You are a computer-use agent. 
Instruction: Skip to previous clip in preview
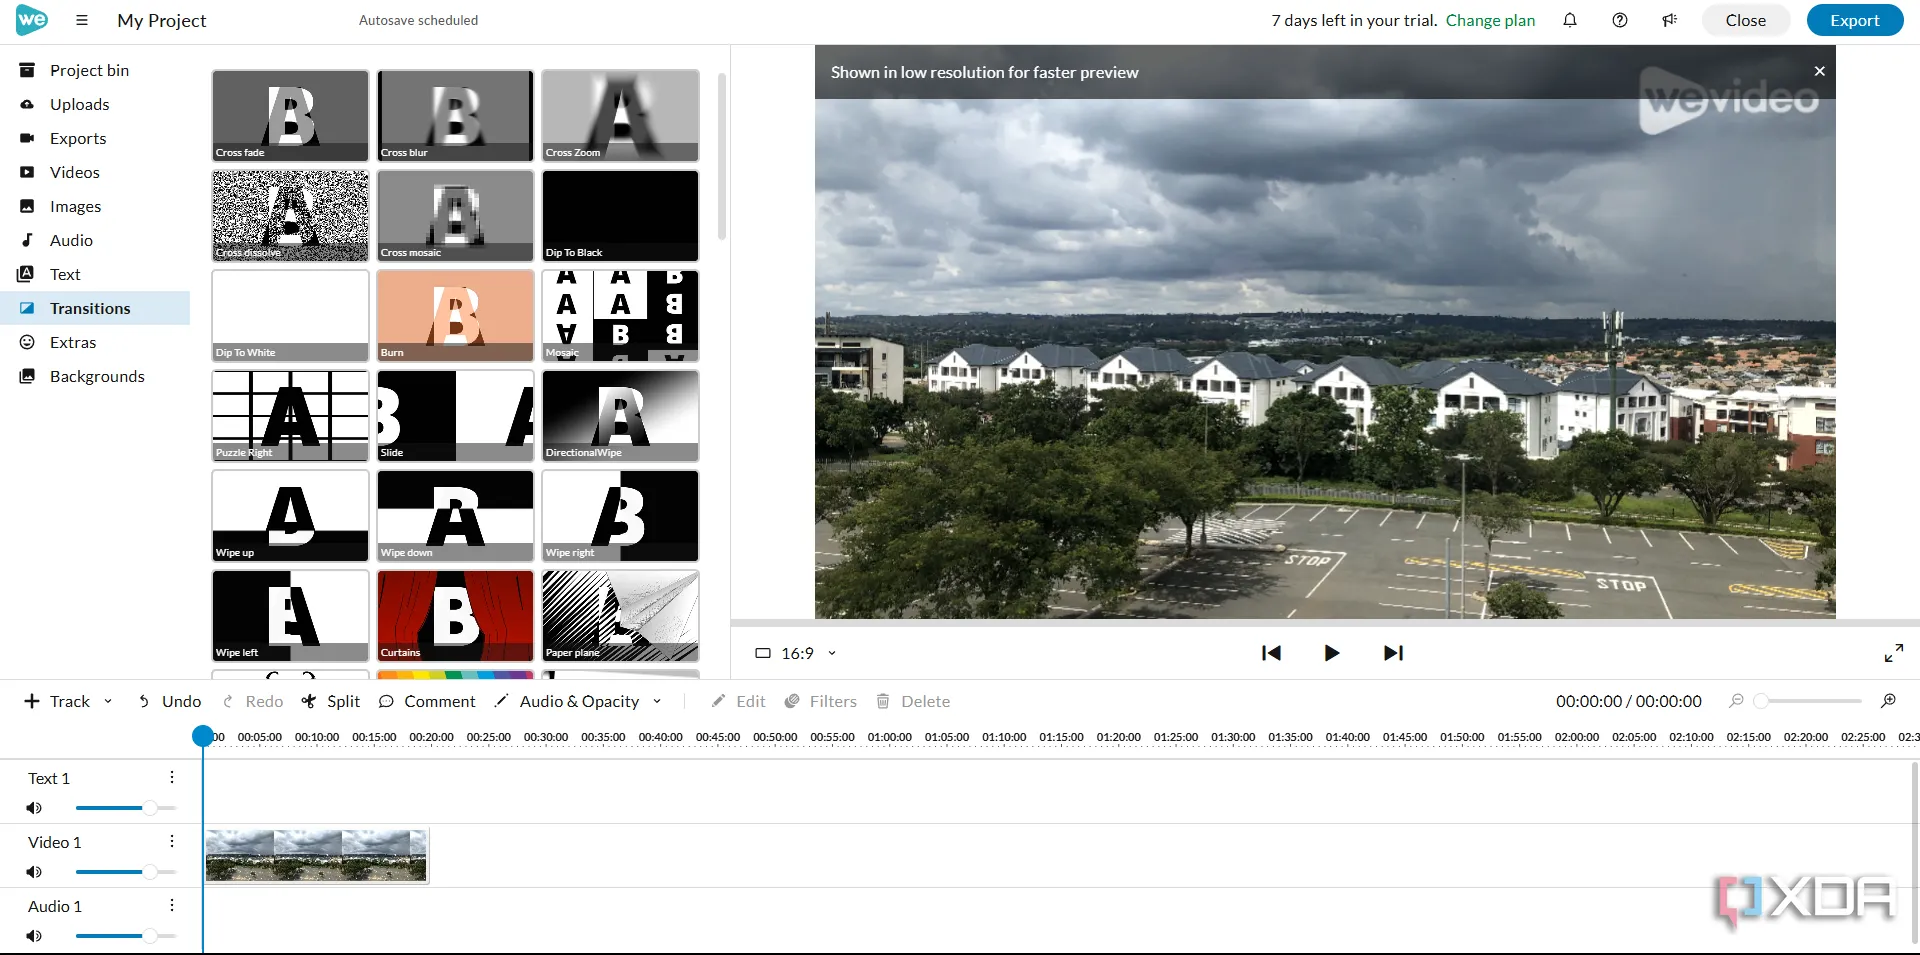point(1271,653)
